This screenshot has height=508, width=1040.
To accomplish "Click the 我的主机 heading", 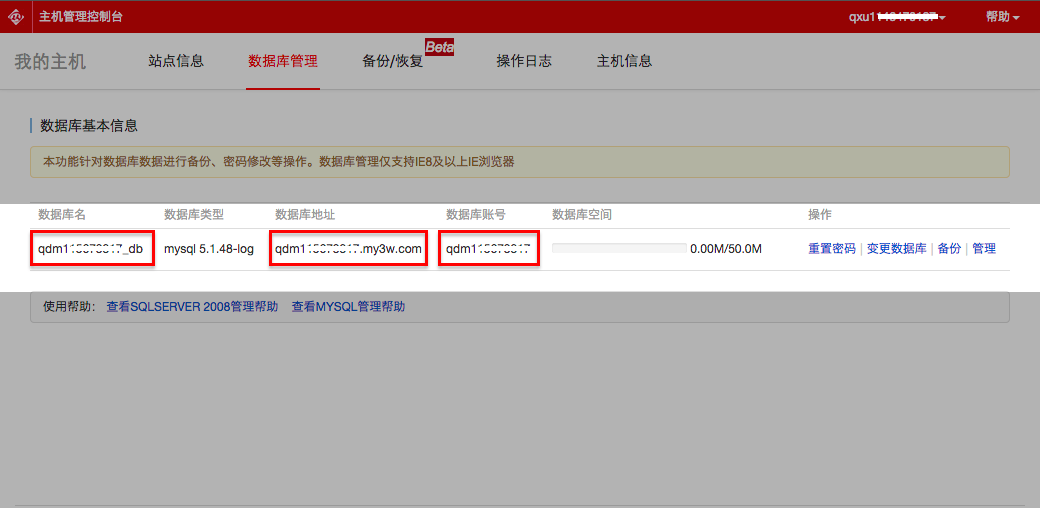I will pos(50,62).
